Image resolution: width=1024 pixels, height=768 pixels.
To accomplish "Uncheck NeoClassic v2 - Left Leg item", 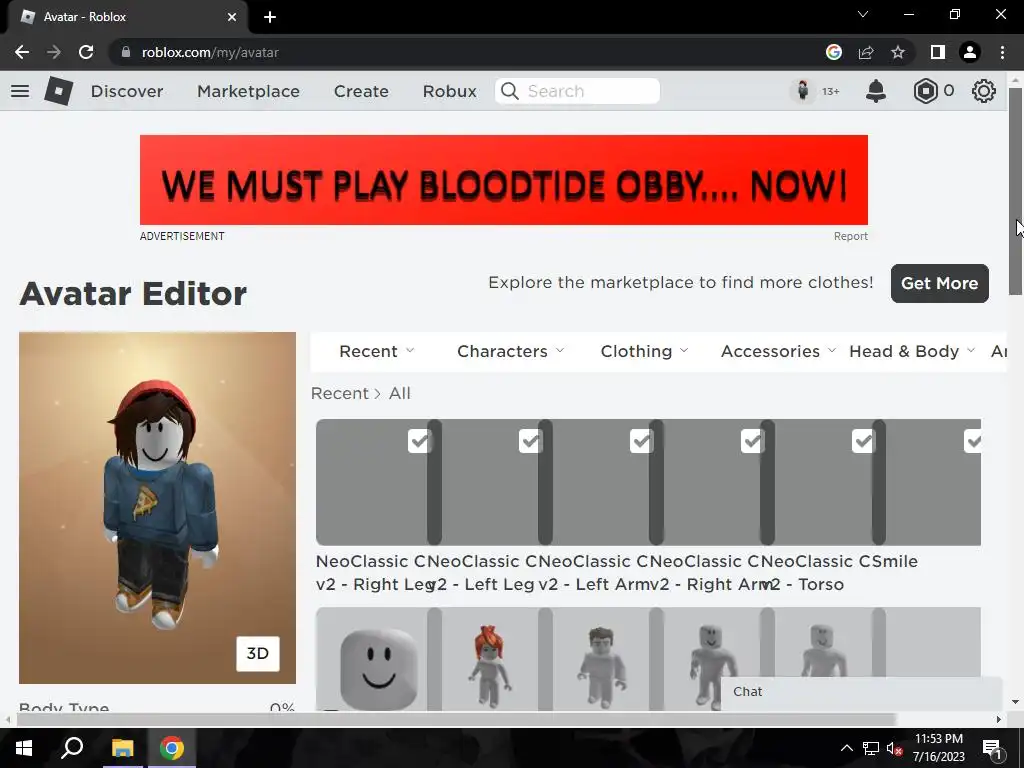I will 530,441.
